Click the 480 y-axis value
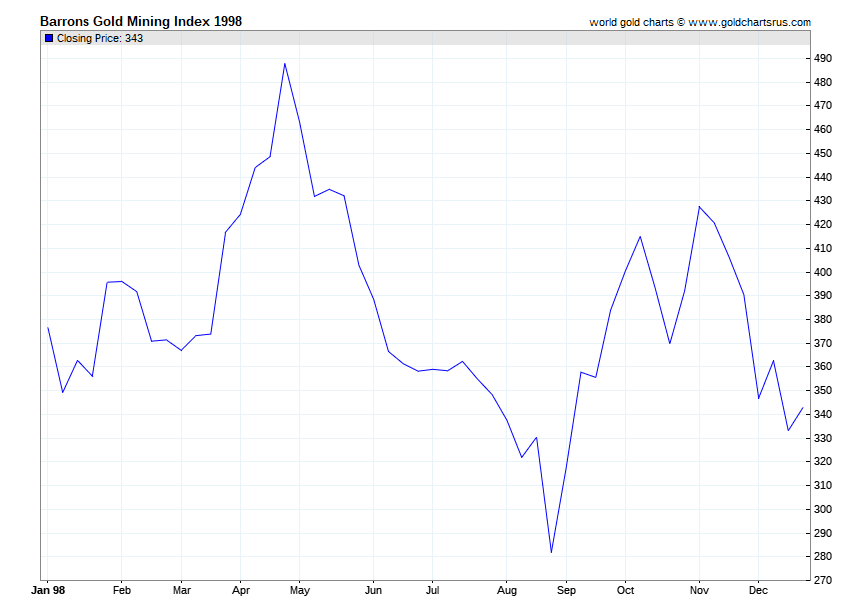 pyautogui.click(x=823, y=82)
